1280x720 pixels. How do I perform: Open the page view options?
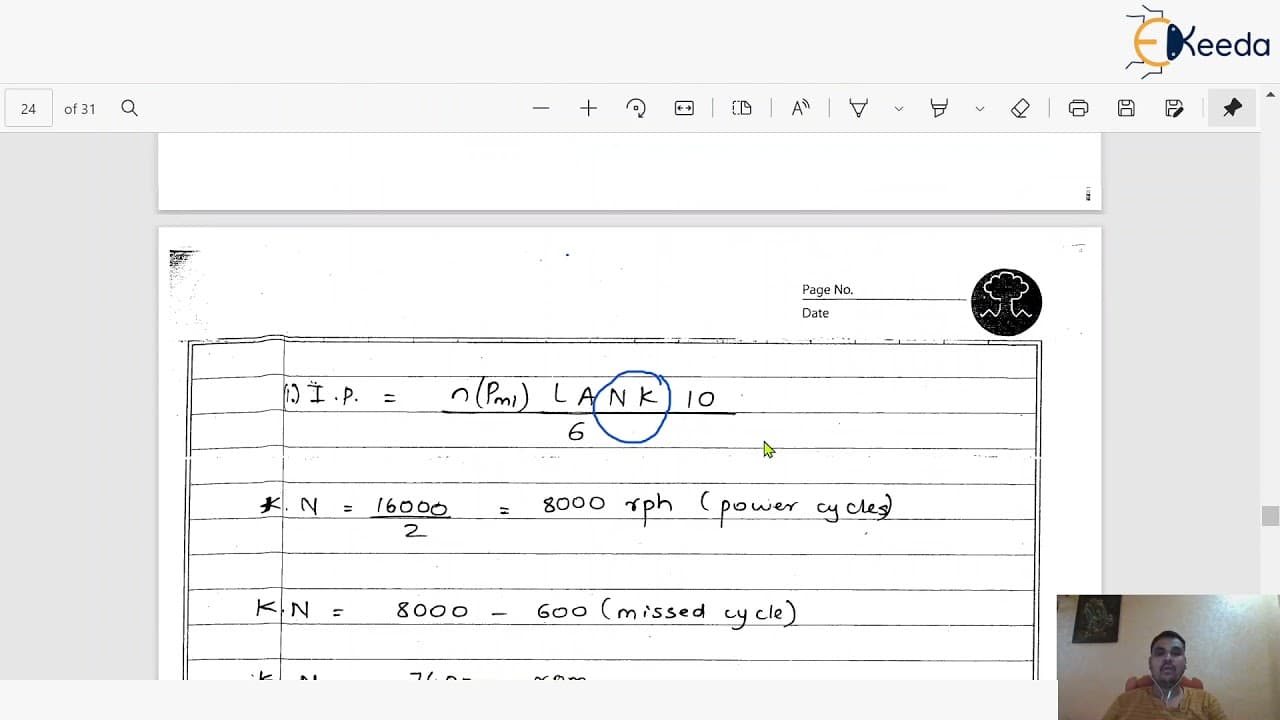click(742, 108)
